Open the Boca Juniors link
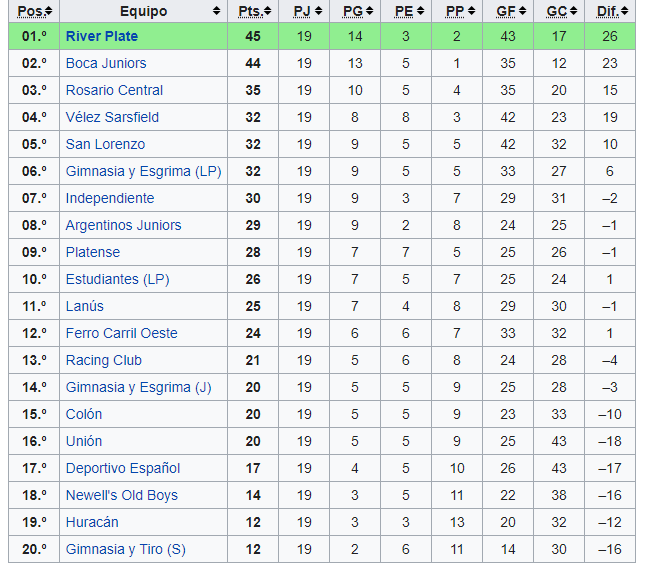This screenshot has height=573, width=655. point(106,63)
